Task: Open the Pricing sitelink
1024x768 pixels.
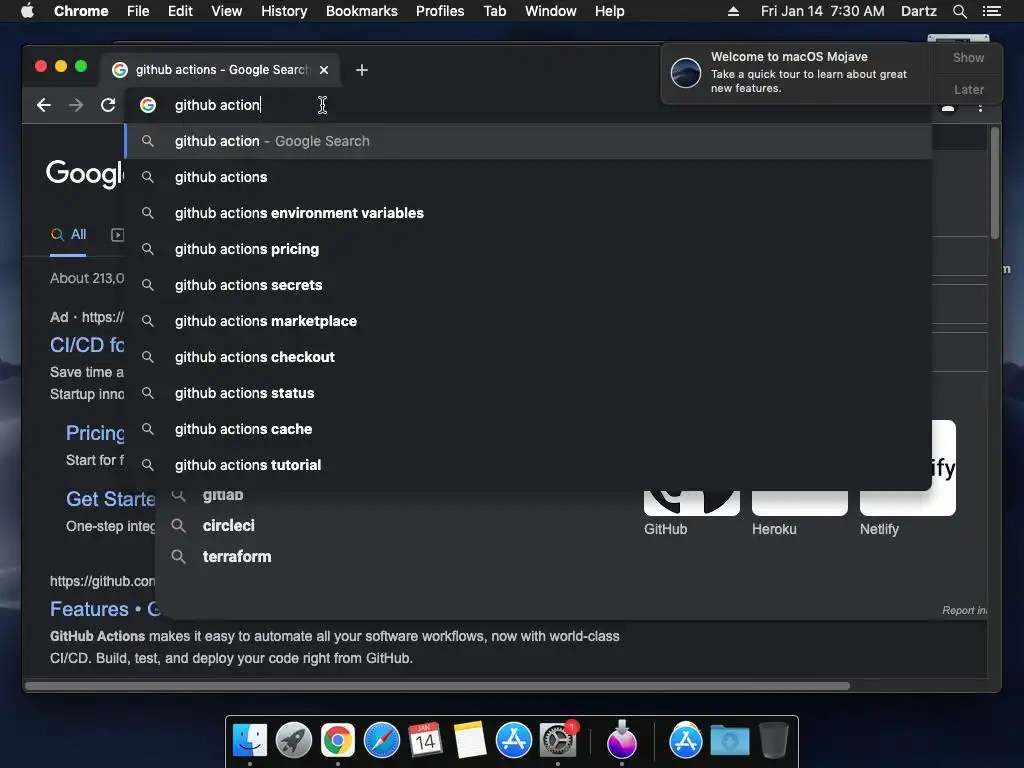Action: 95,432
